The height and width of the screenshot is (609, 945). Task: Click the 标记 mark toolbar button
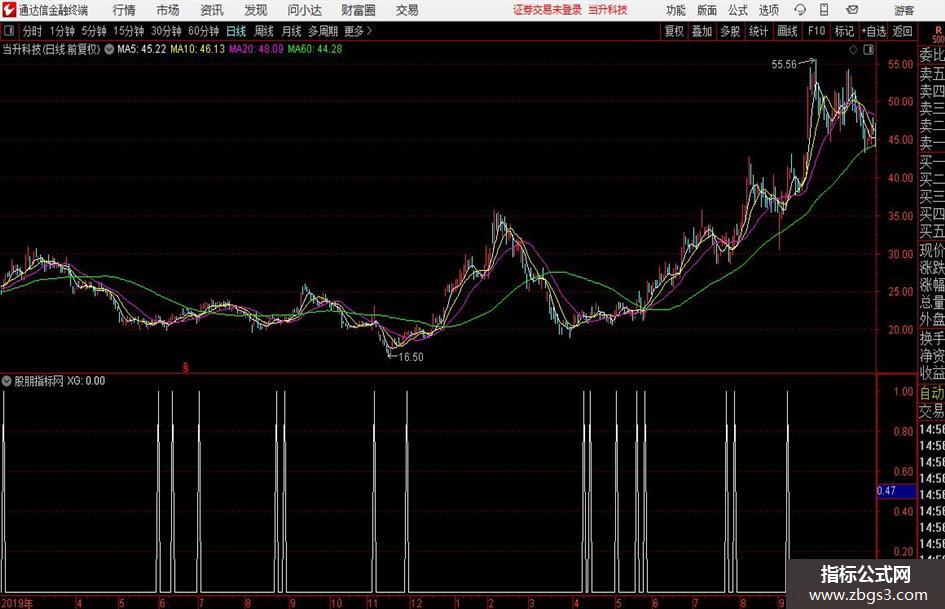tap(844, 31)
